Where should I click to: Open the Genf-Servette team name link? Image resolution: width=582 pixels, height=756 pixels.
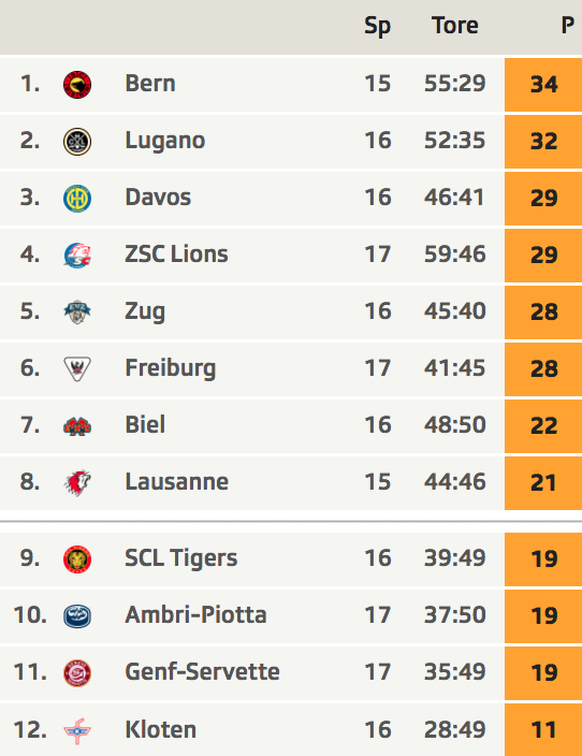pos(202,672)
